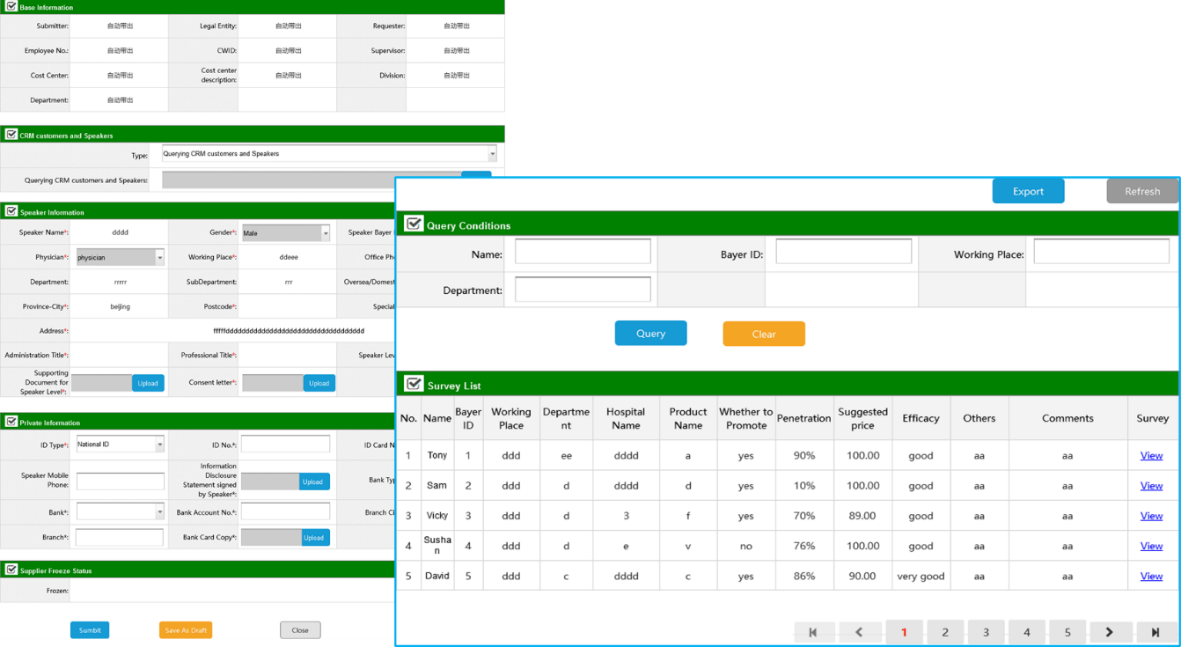Switch to page 5 of the survey list
1181x647 pixels.
pos(1067,632)
